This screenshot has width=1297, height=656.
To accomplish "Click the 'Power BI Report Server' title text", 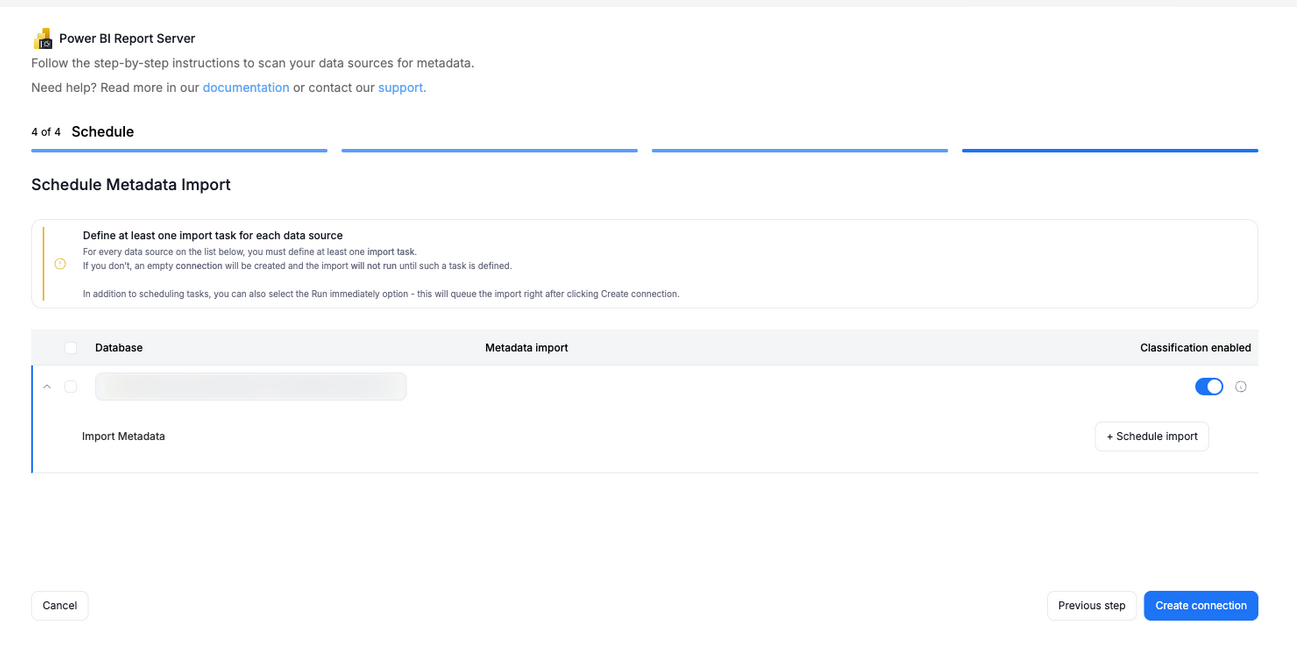I will [x=127, y=39].
